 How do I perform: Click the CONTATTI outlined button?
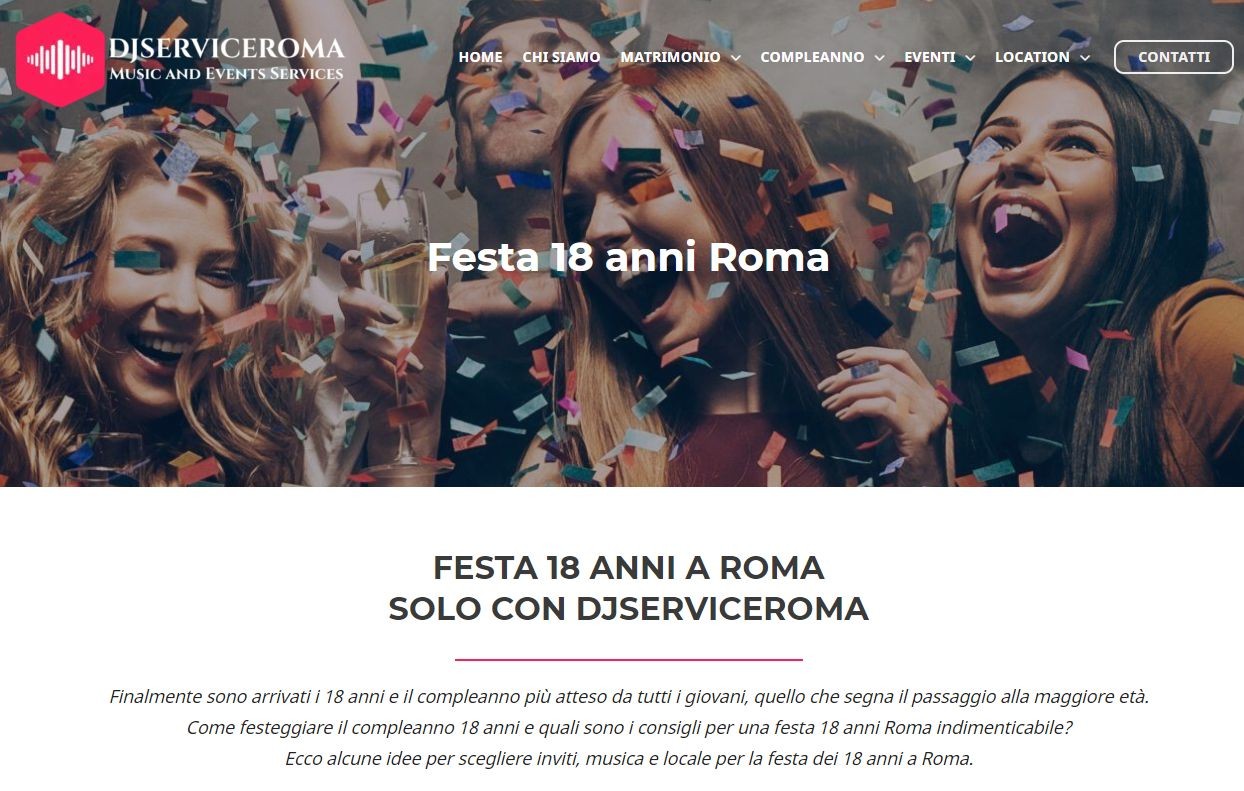point(1174,57)
